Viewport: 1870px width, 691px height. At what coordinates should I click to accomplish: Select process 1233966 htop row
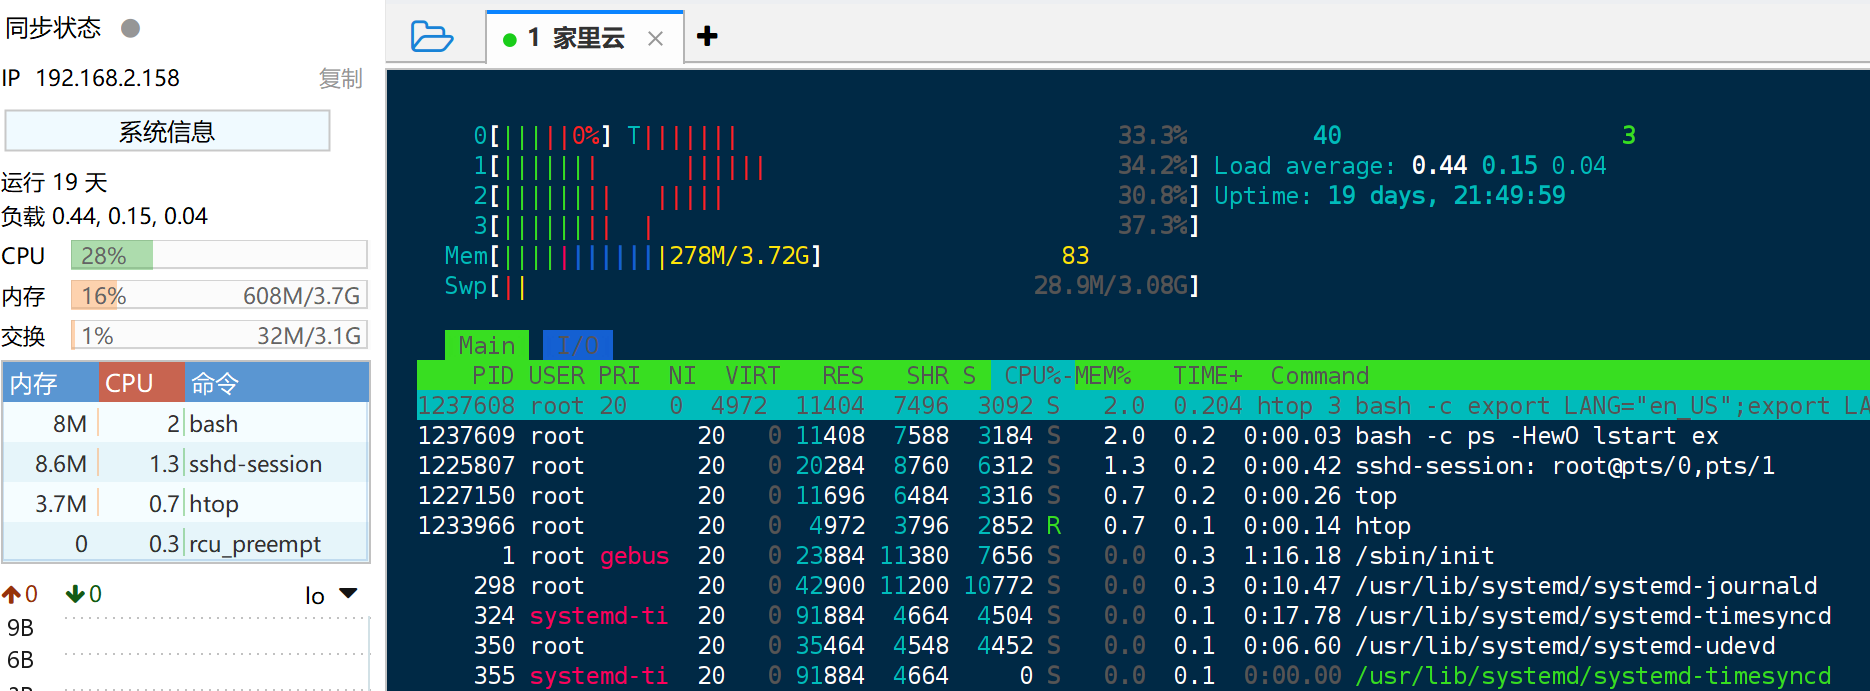click(x=1143, y=525)
